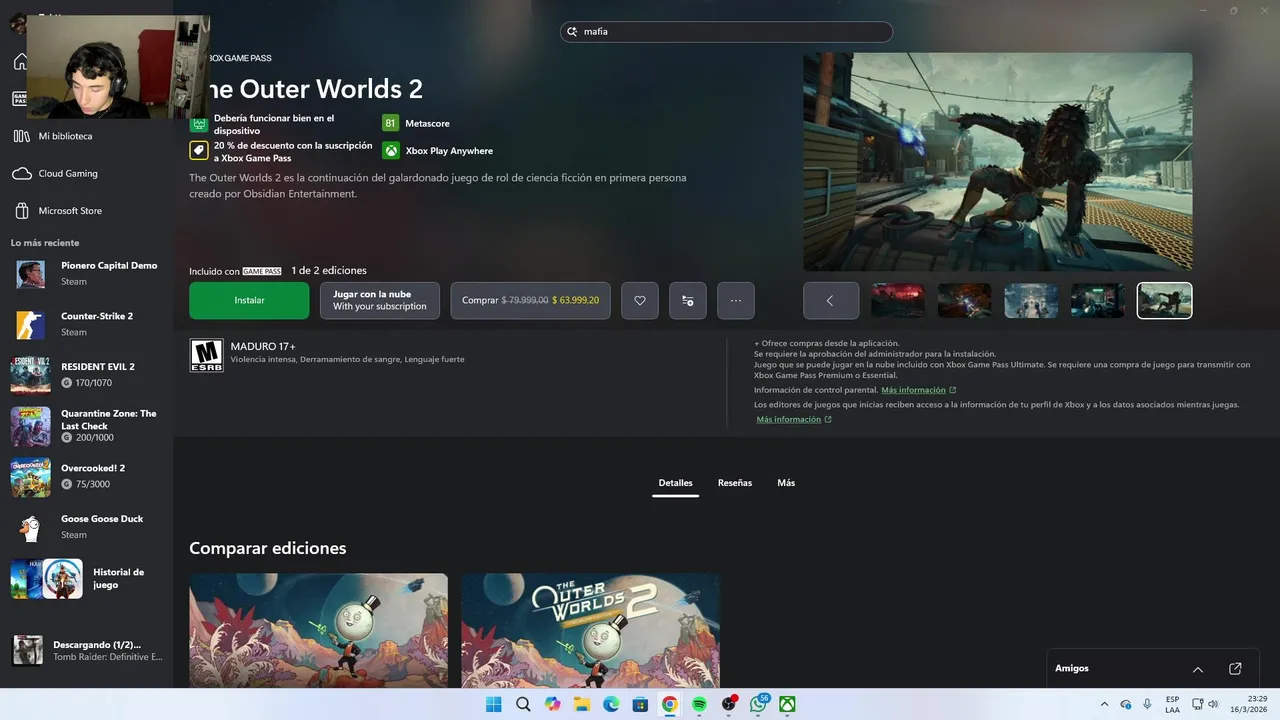This screenshot has width=1280, height=720.
Task: Select the second screenshot thumbnail
Action: tap(964, 300)
